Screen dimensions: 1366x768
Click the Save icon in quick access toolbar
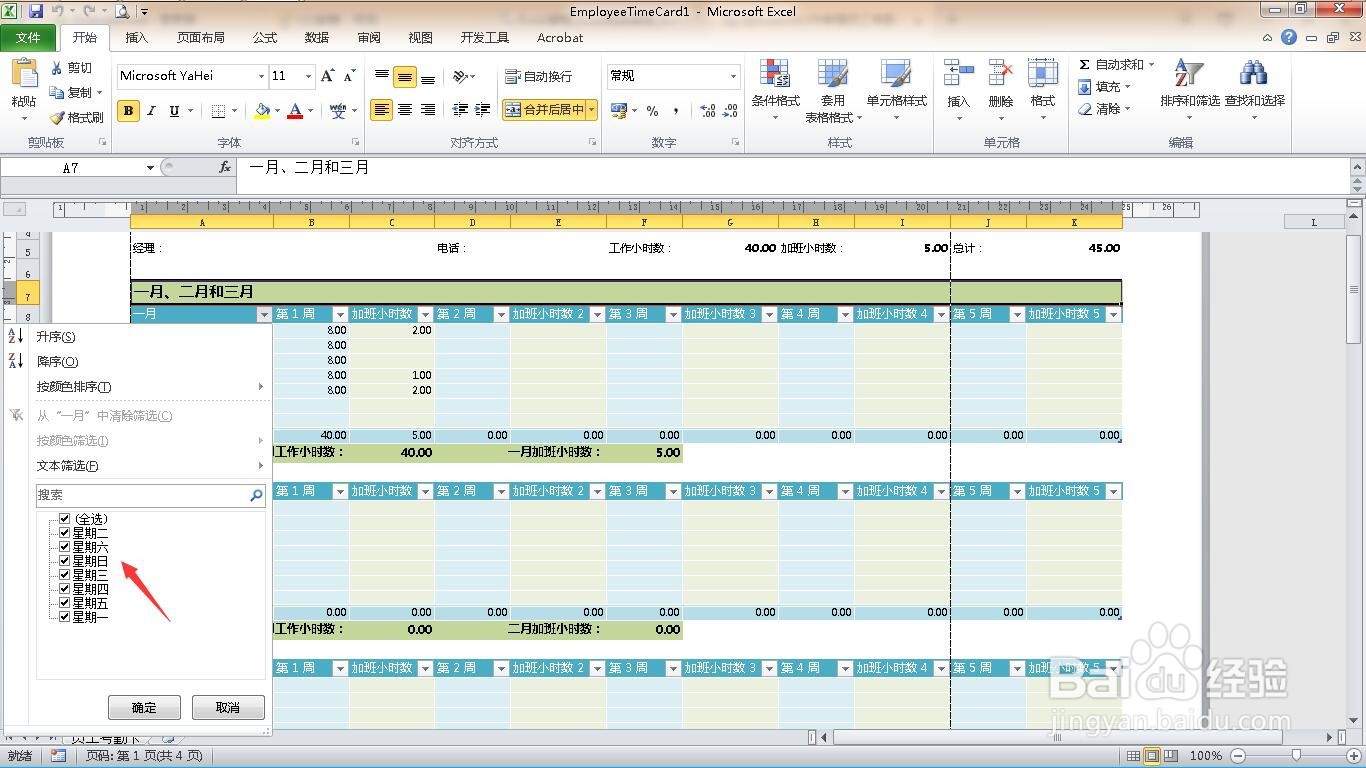(x=36, y=12)
